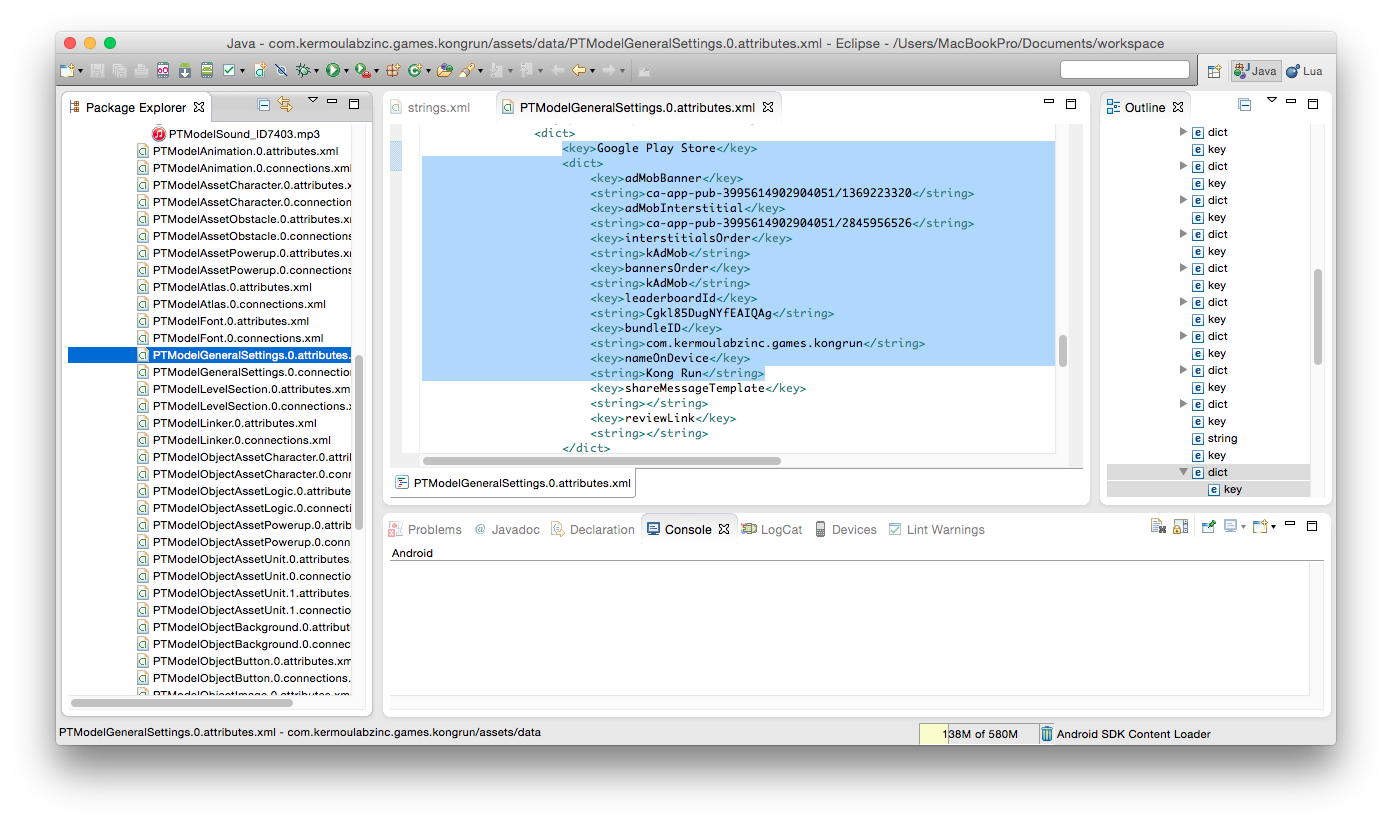
Task: Open the Package Explorer view menu triangle
Action: (x=312, y=100)
